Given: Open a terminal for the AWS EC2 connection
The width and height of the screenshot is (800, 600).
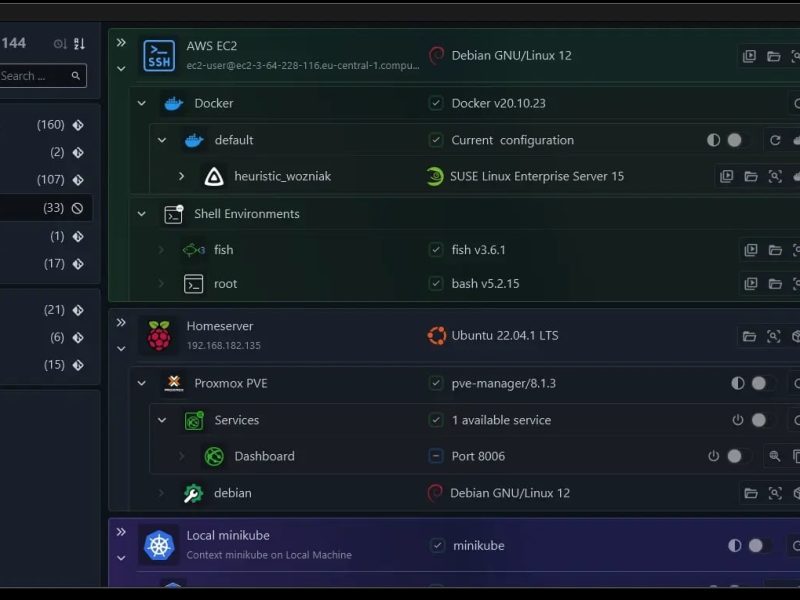Looking at the screenshot, I should click(x=749, y=57).
